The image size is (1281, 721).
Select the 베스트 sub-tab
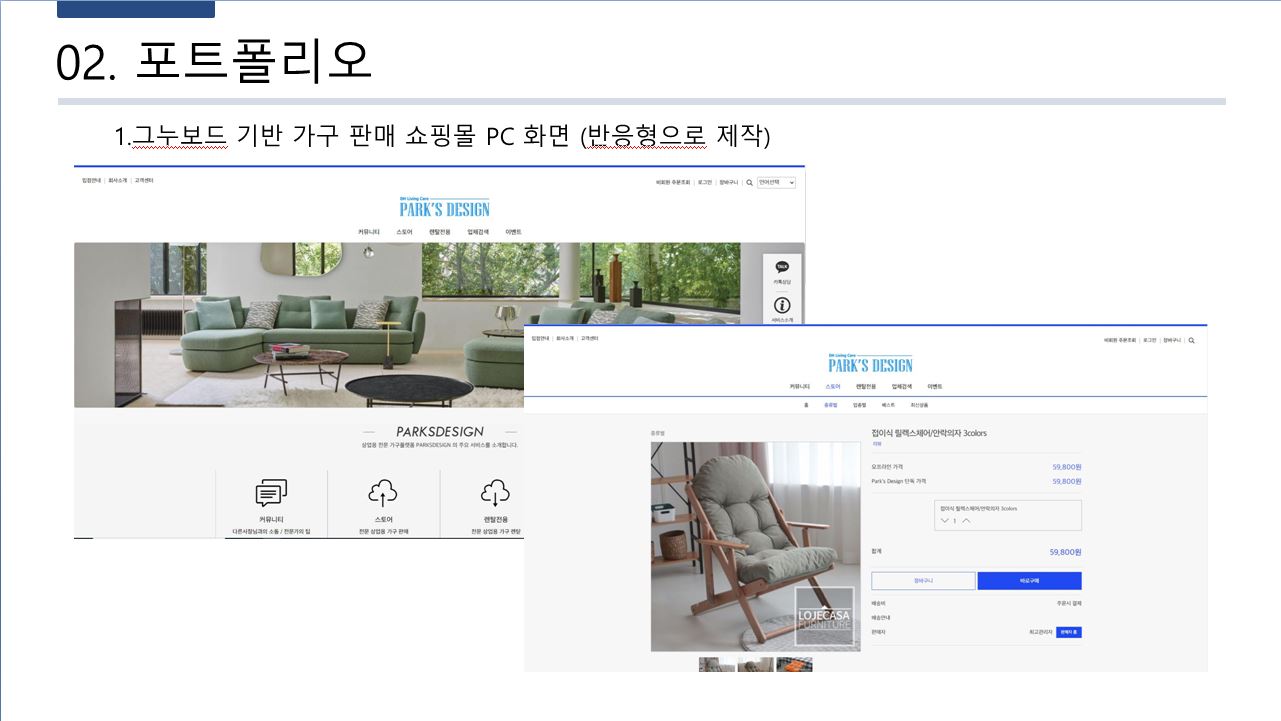point(888,405)
